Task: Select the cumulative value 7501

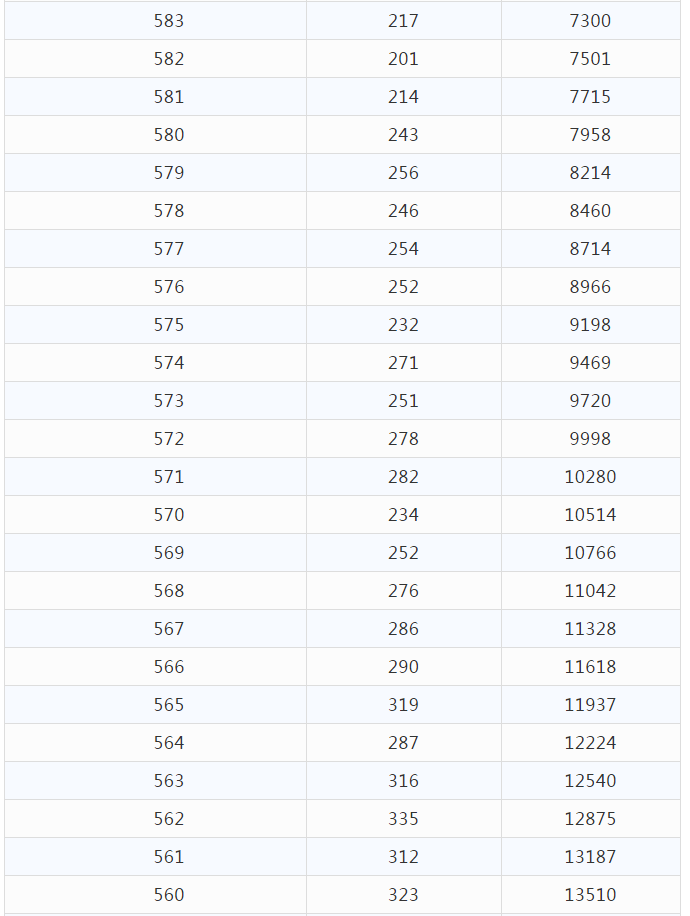Action: (590, 59)
